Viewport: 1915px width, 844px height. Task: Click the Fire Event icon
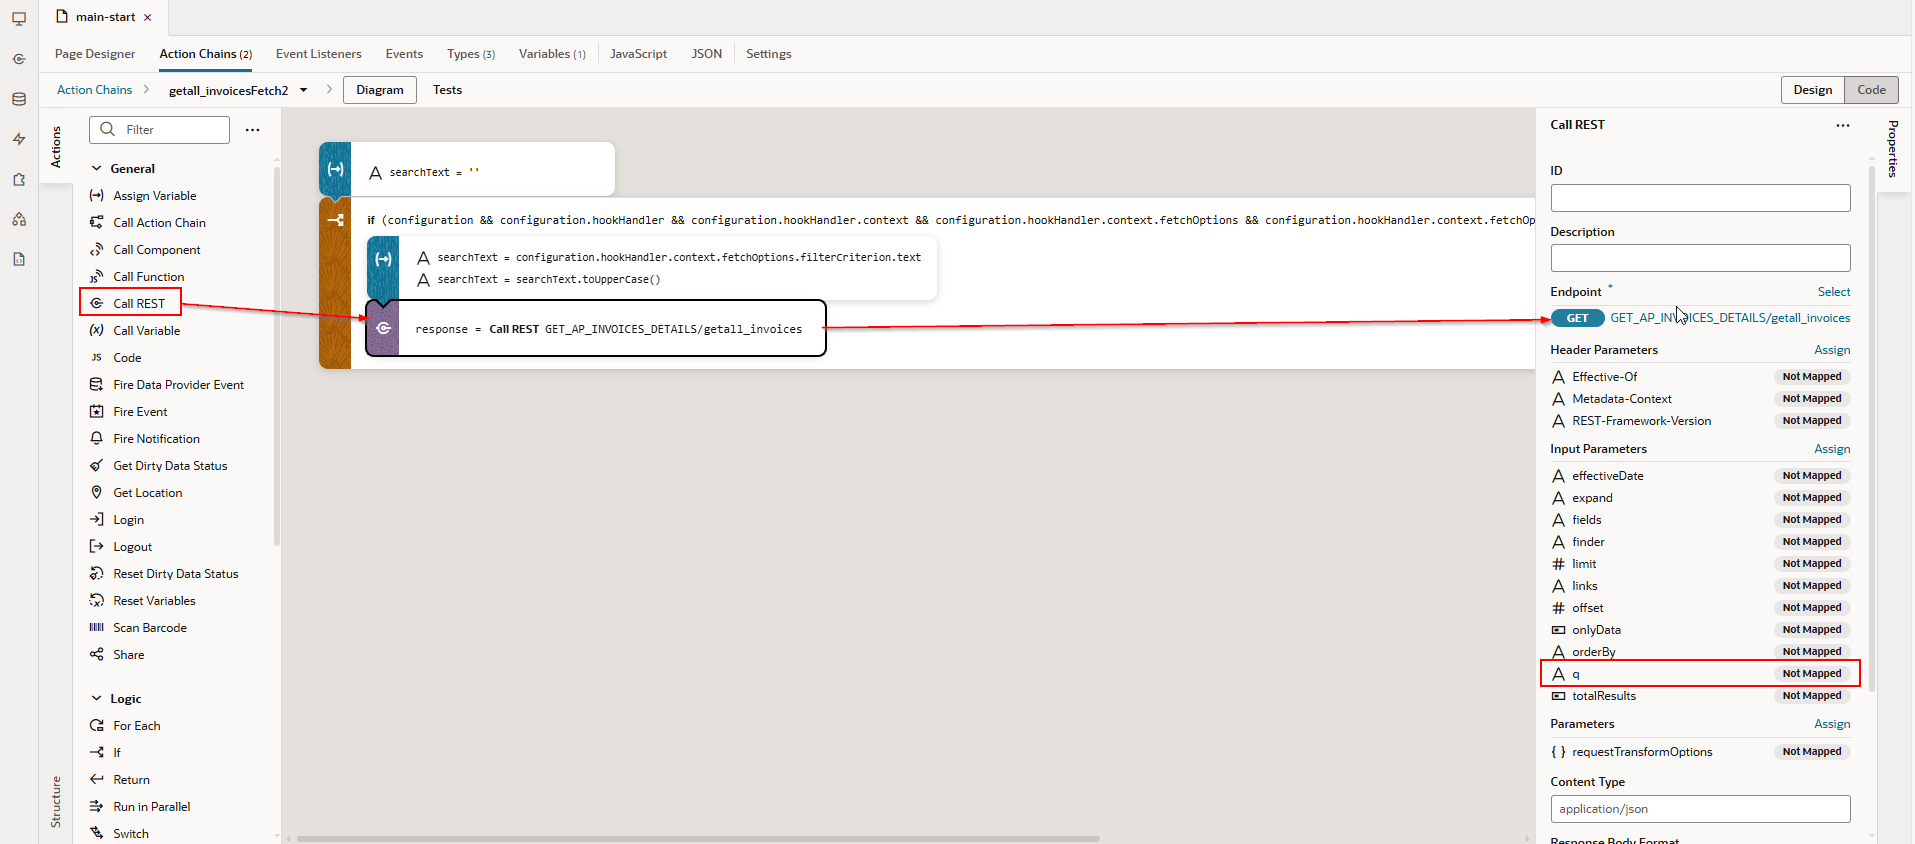point(97,412)
